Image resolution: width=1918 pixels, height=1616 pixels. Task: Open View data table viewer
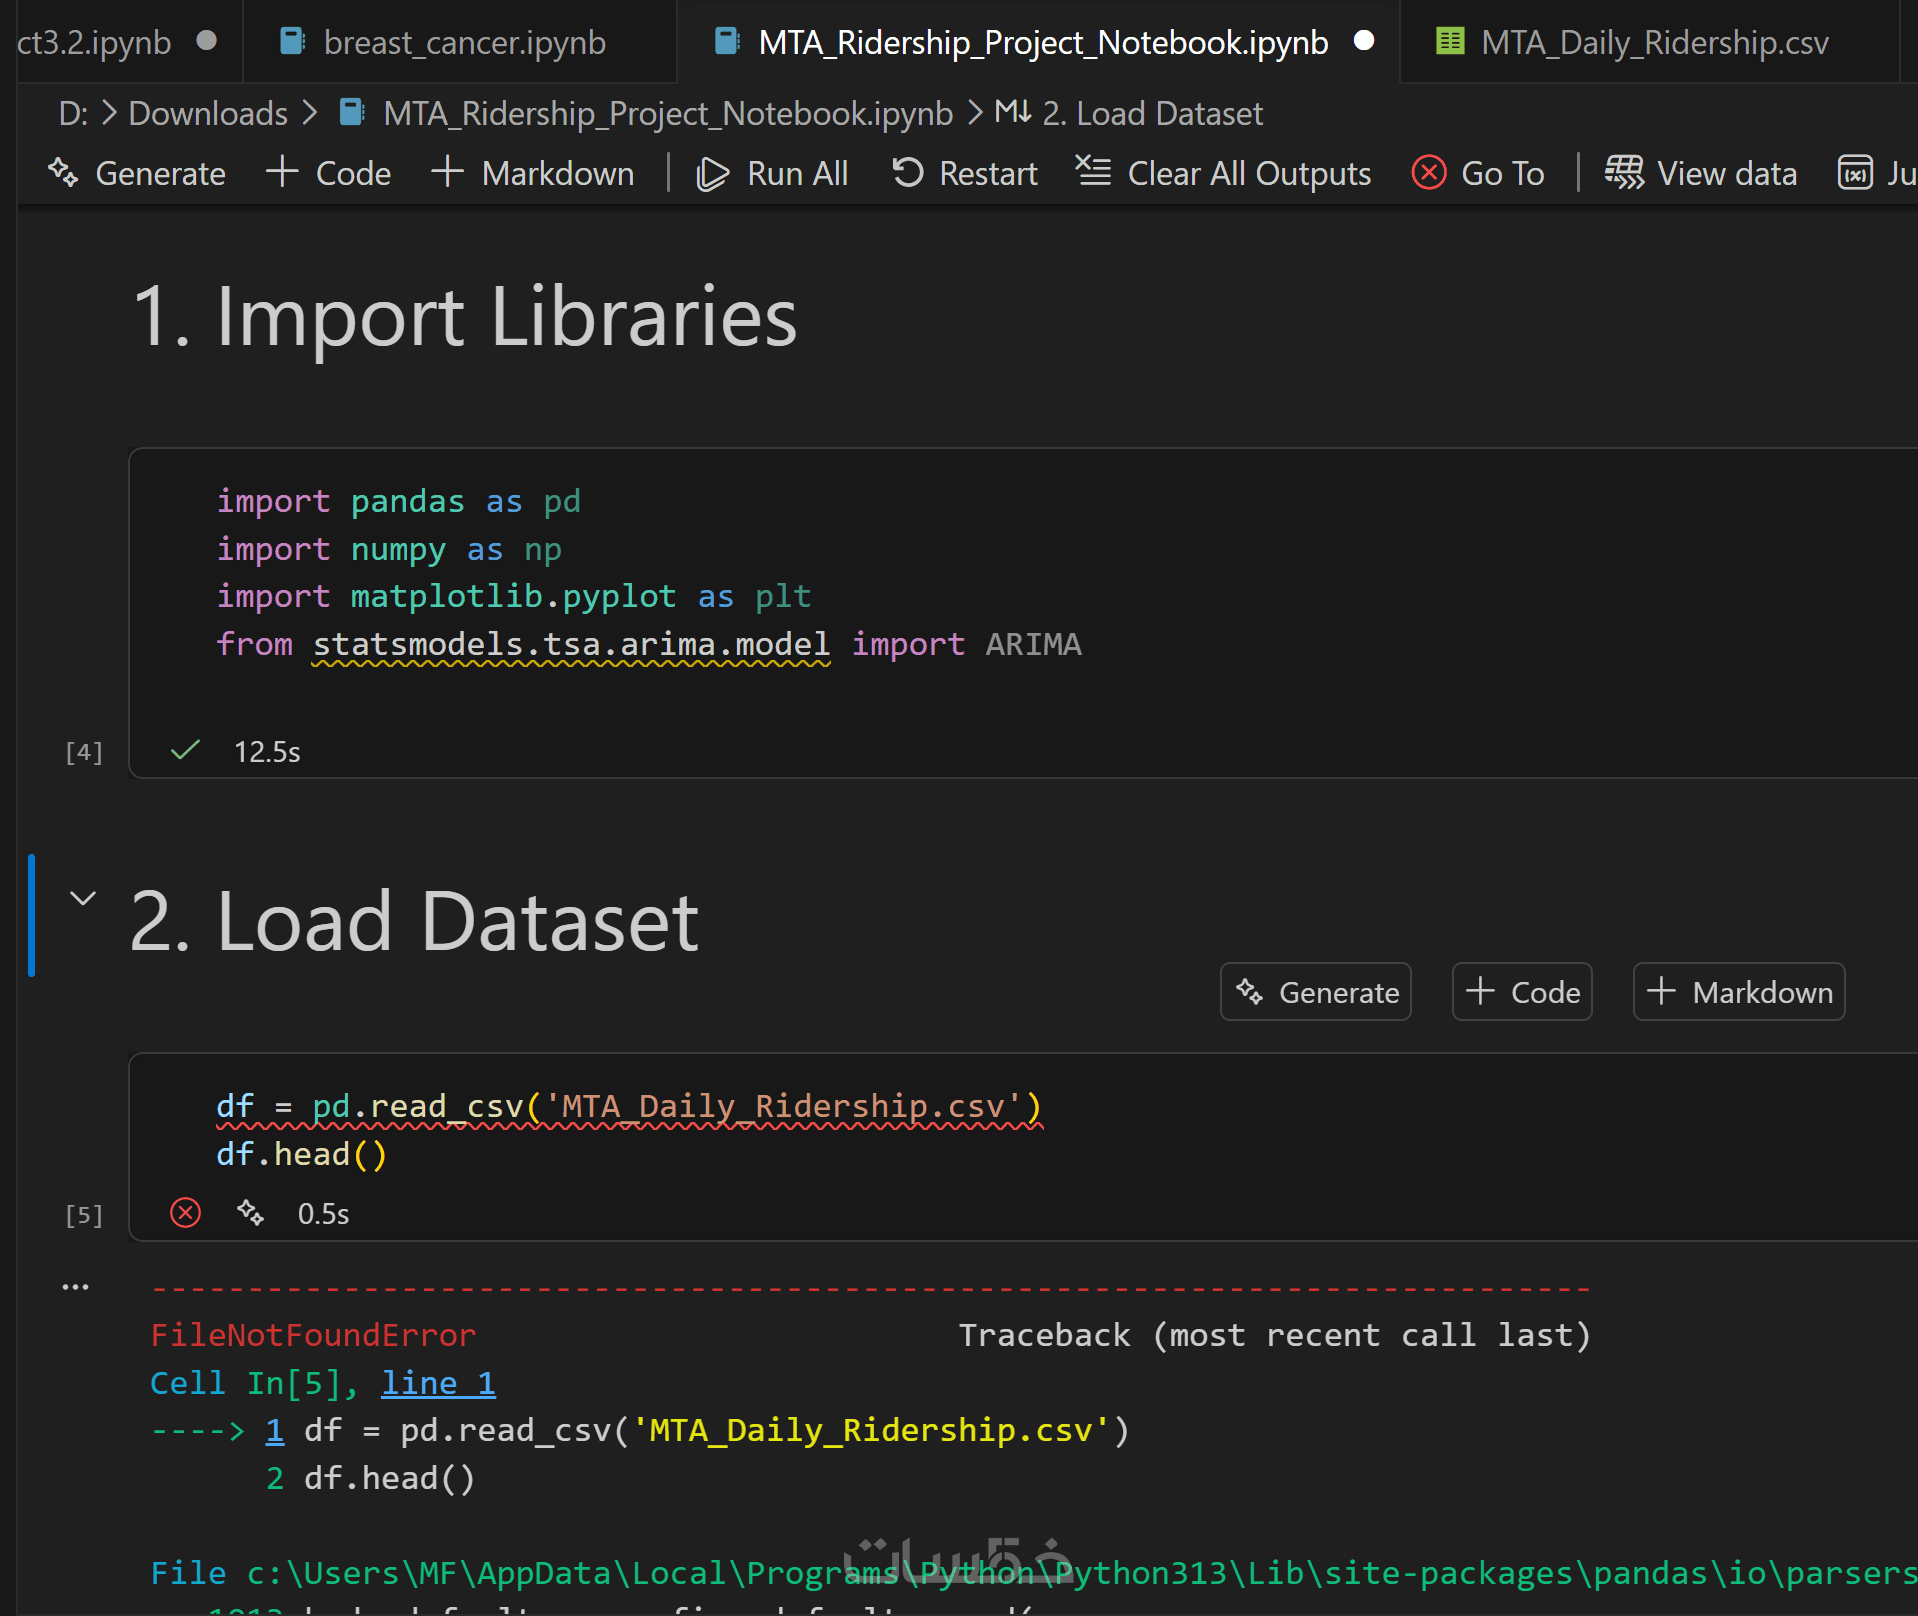pyautogui.click(x=1701, y=174)
